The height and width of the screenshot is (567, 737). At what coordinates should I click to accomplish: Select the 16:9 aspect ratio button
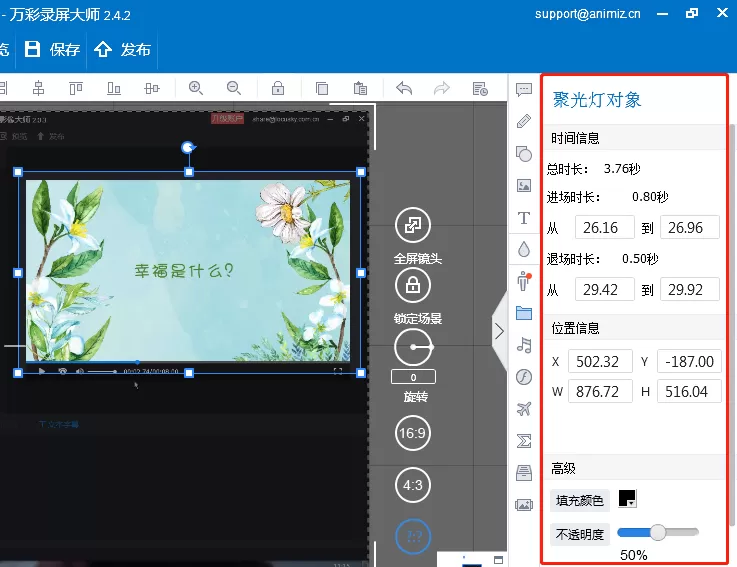(x=413, y=433)
